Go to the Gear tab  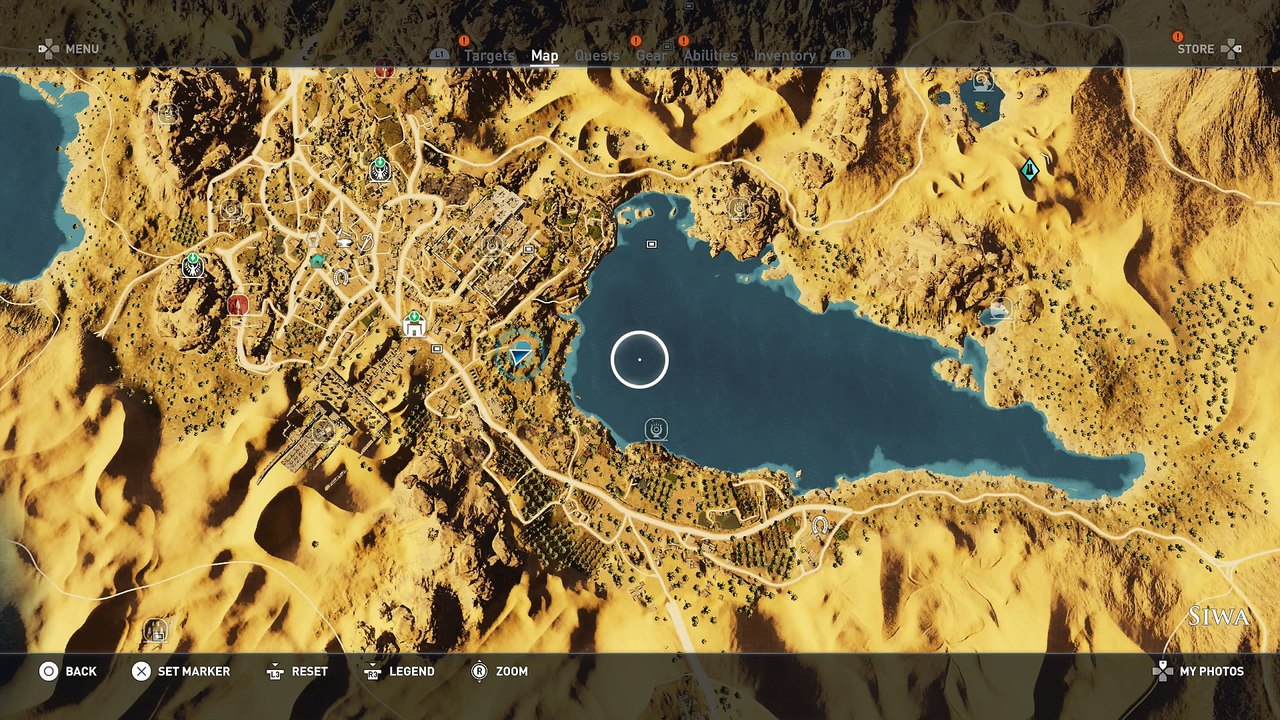tap(651, 56)
